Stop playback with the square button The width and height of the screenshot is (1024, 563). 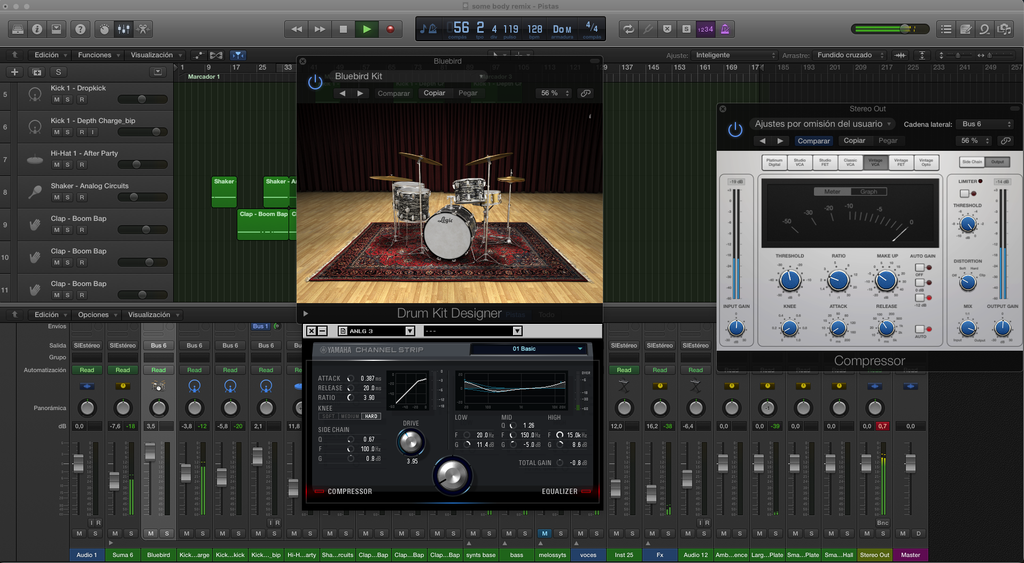click(344, 29)
